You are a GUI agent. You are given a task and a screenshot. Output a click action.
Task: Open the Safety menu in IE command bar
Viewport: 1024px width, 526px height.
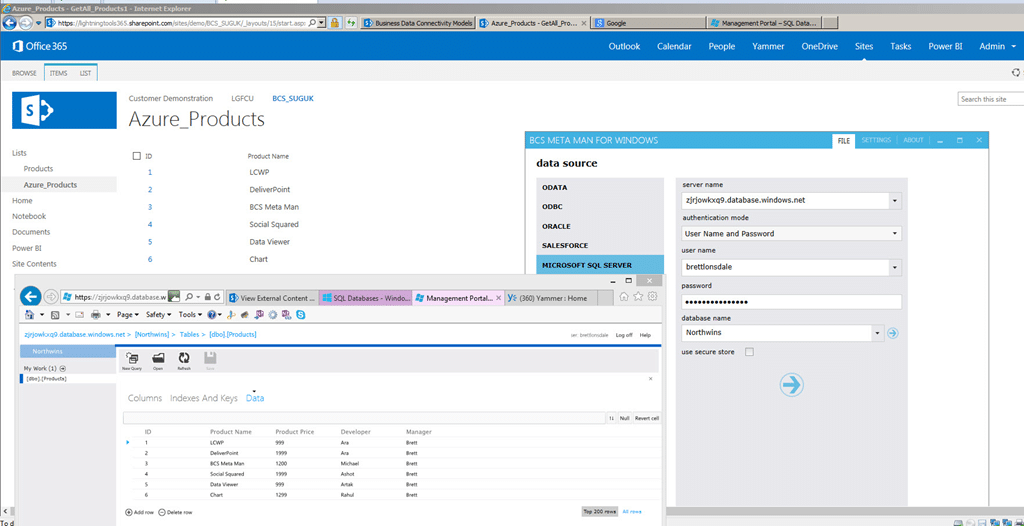159,315
